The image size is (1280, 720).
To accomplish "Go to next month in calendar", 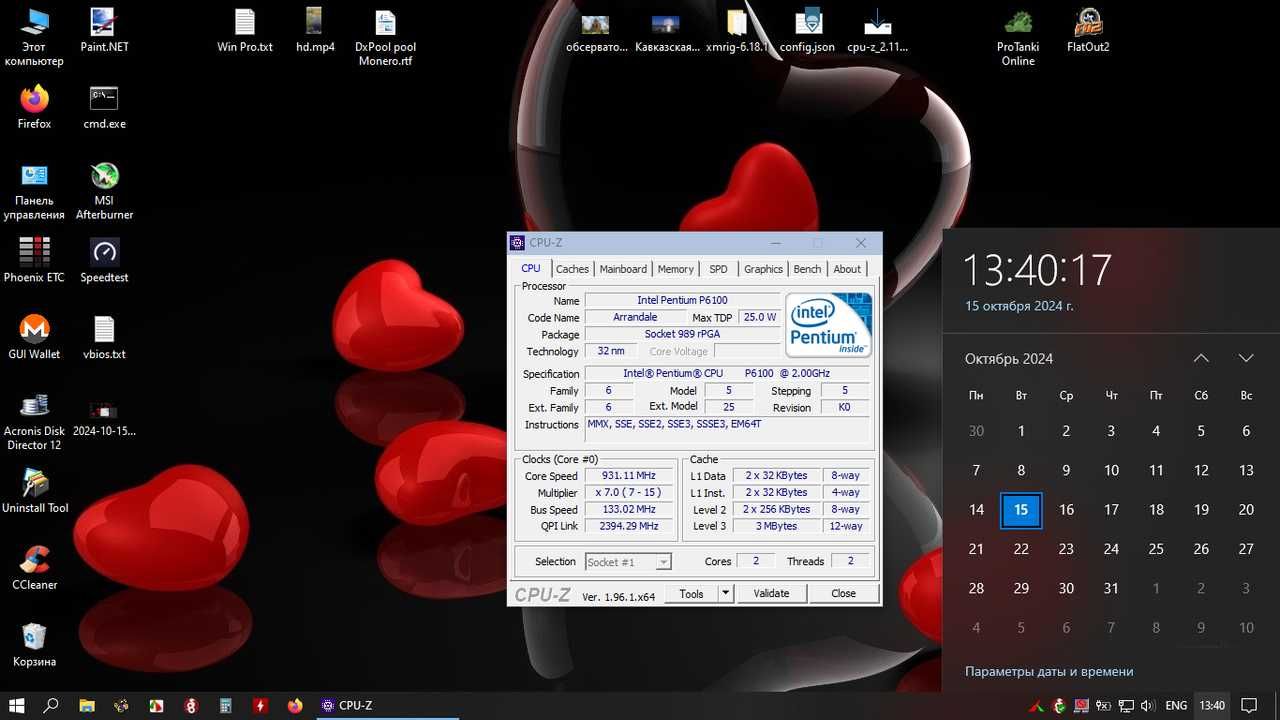I will (1246, 358).
